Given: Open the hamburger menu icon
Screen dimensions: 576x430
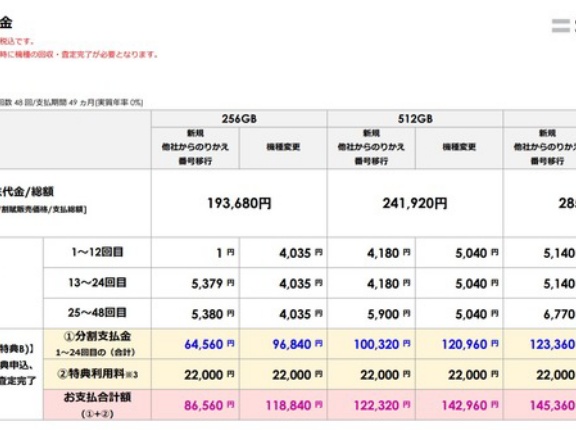Looking at the screenshot, I should click(x=561, y=26).
